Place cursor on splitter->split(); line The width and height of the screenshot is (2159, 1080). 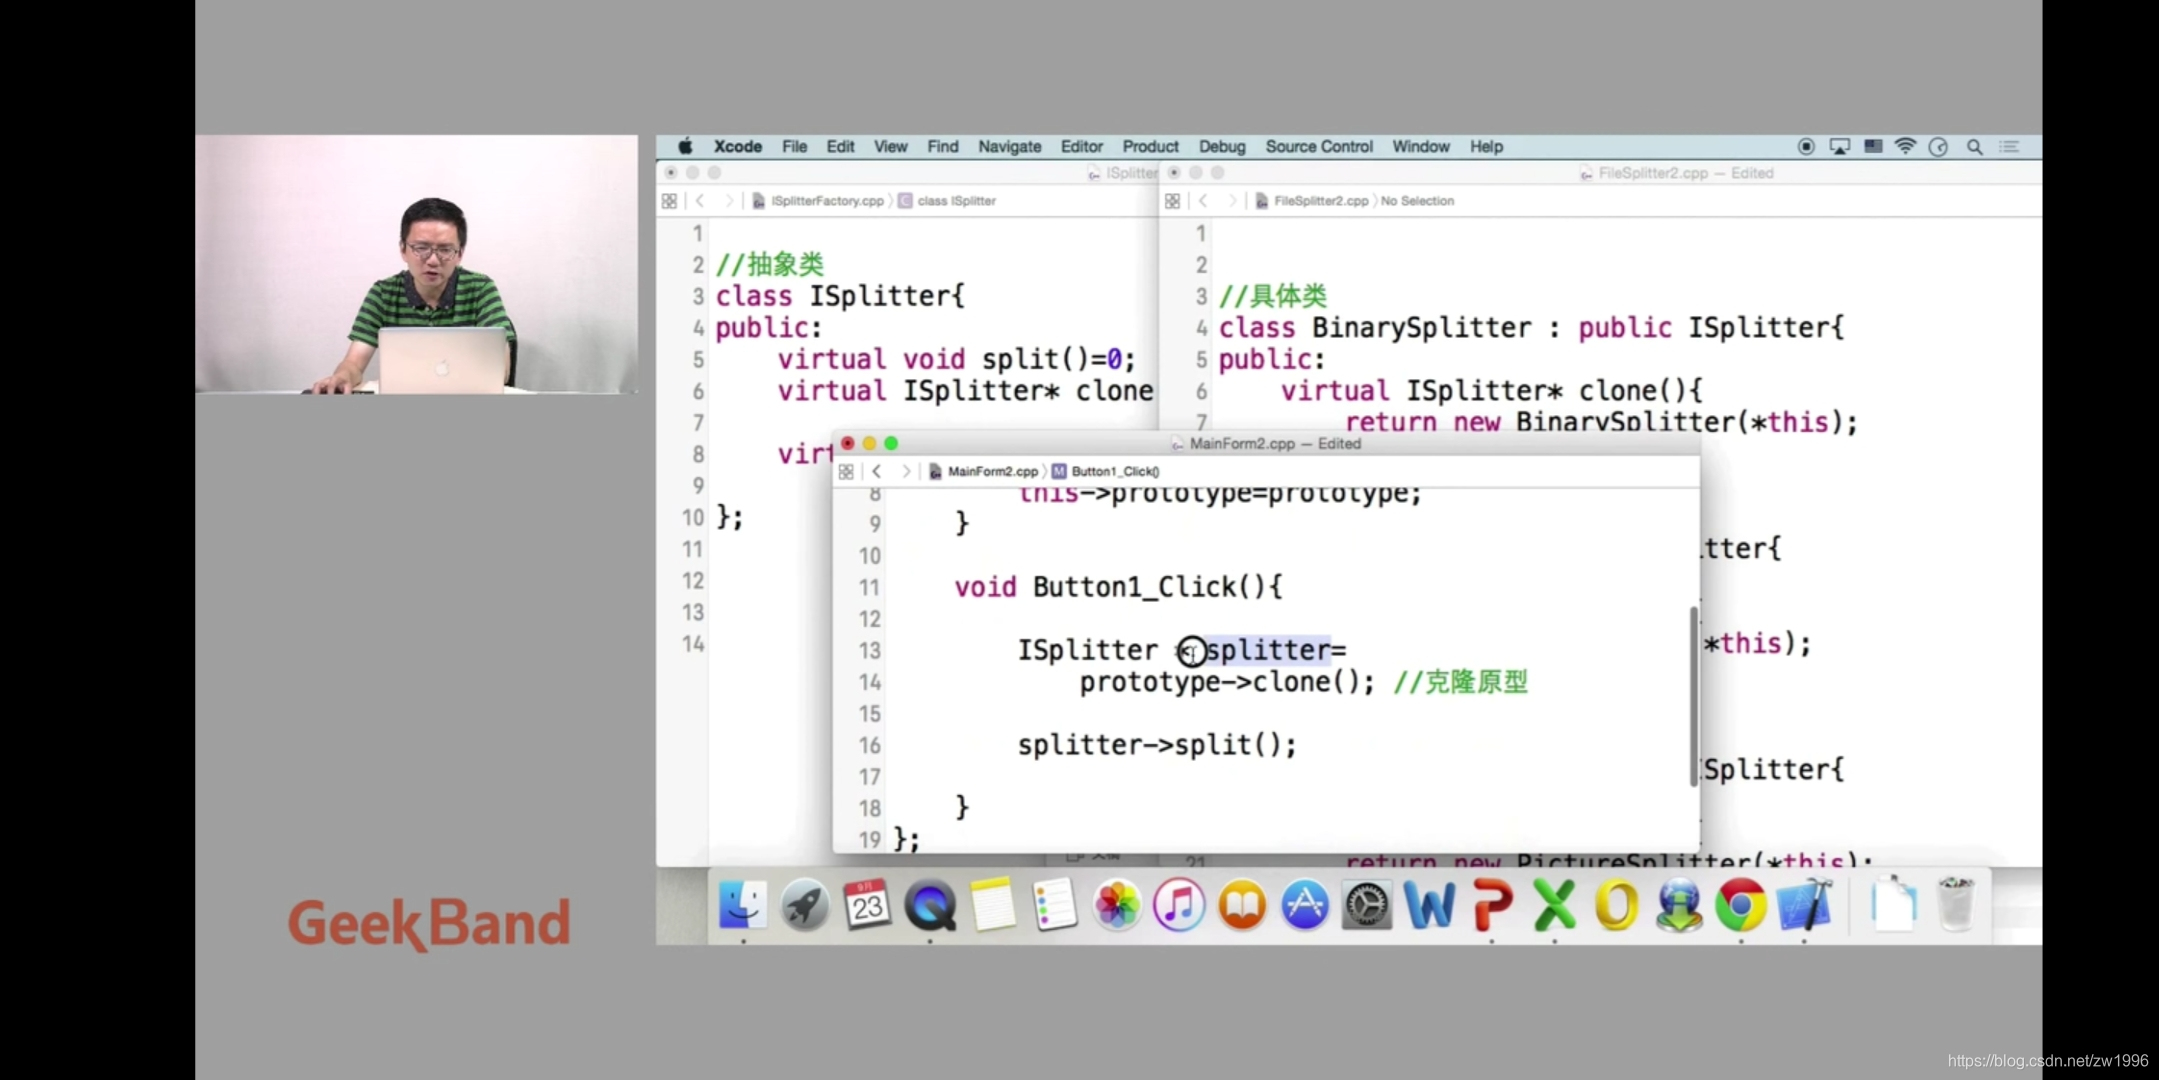pyautogui.click(x=1156, y=746)
